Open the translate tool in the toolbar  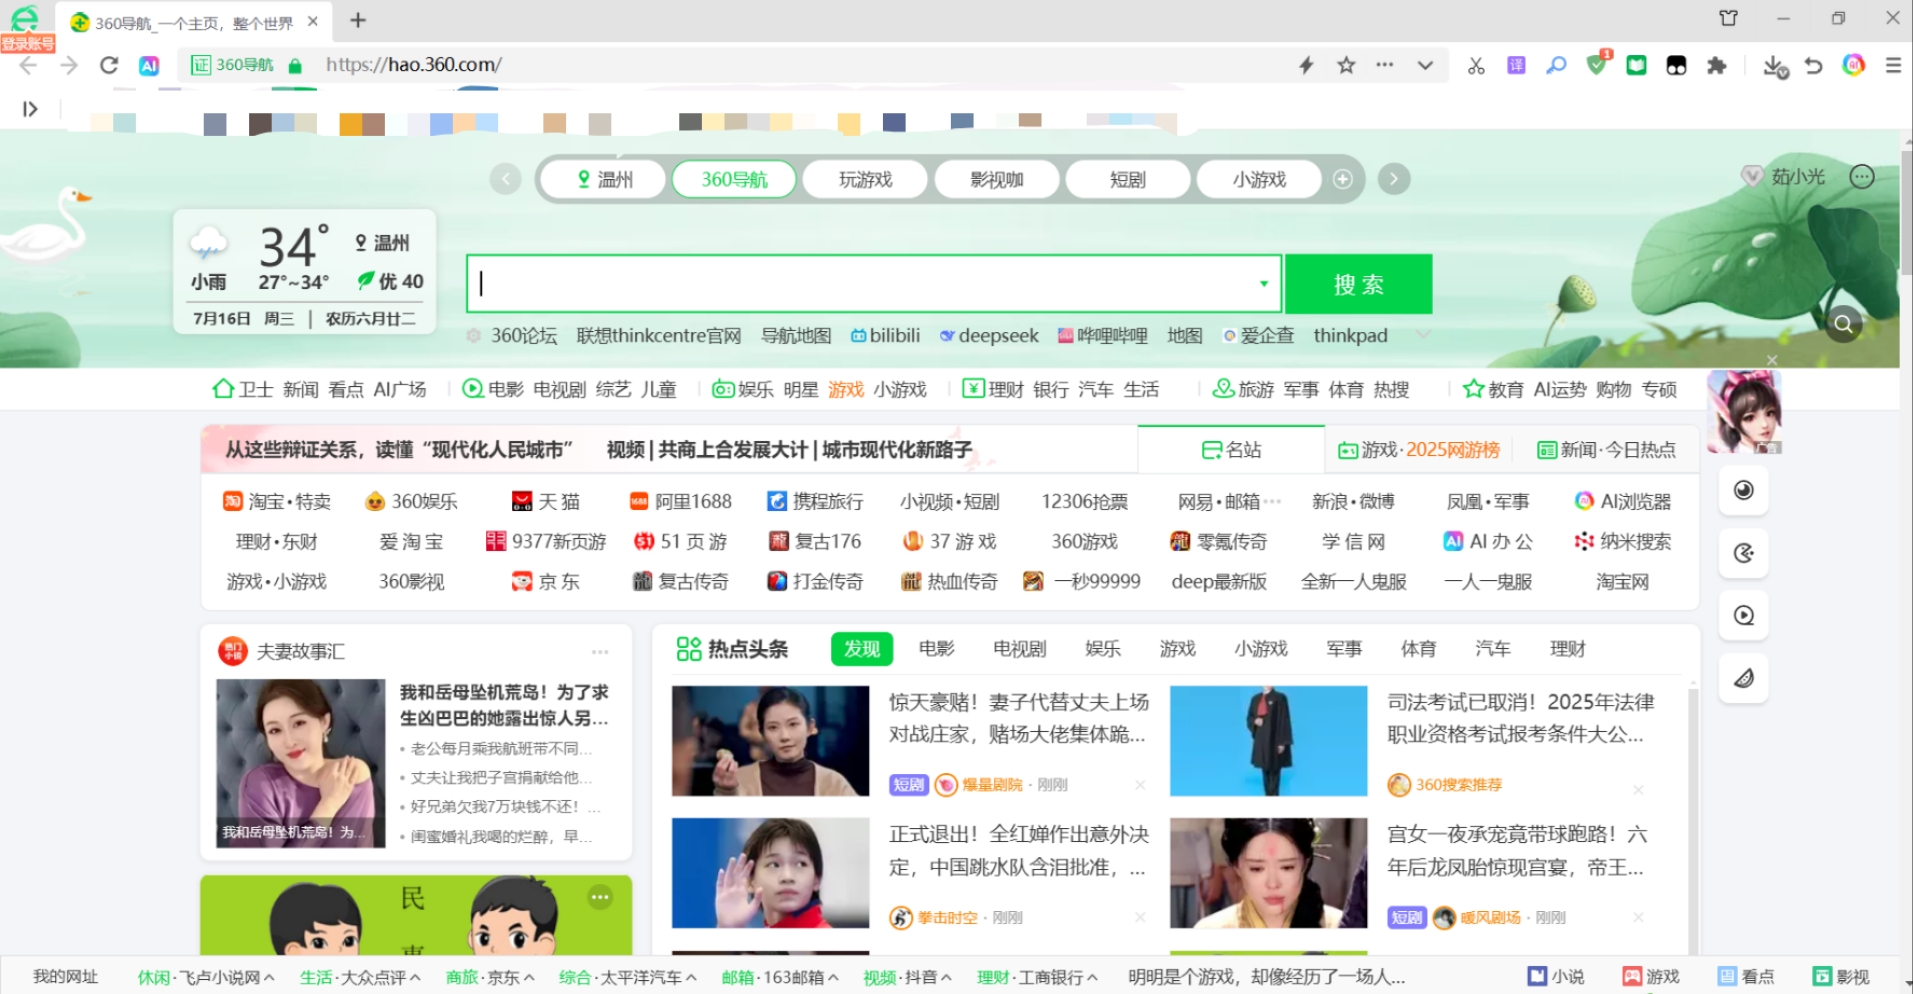tap(1516, 65)
